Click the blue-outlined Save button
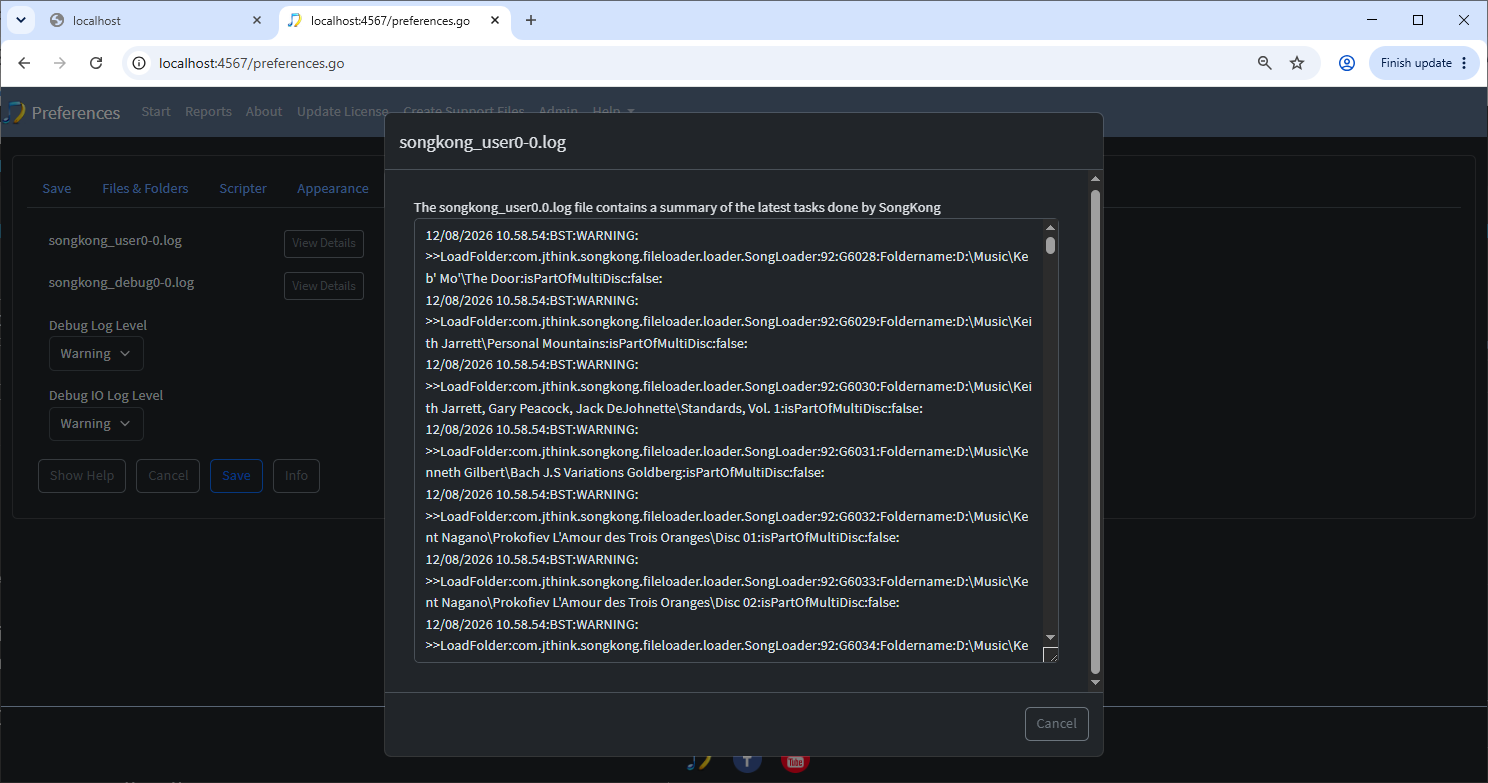1488x783 pixels. tap(236, 476)
